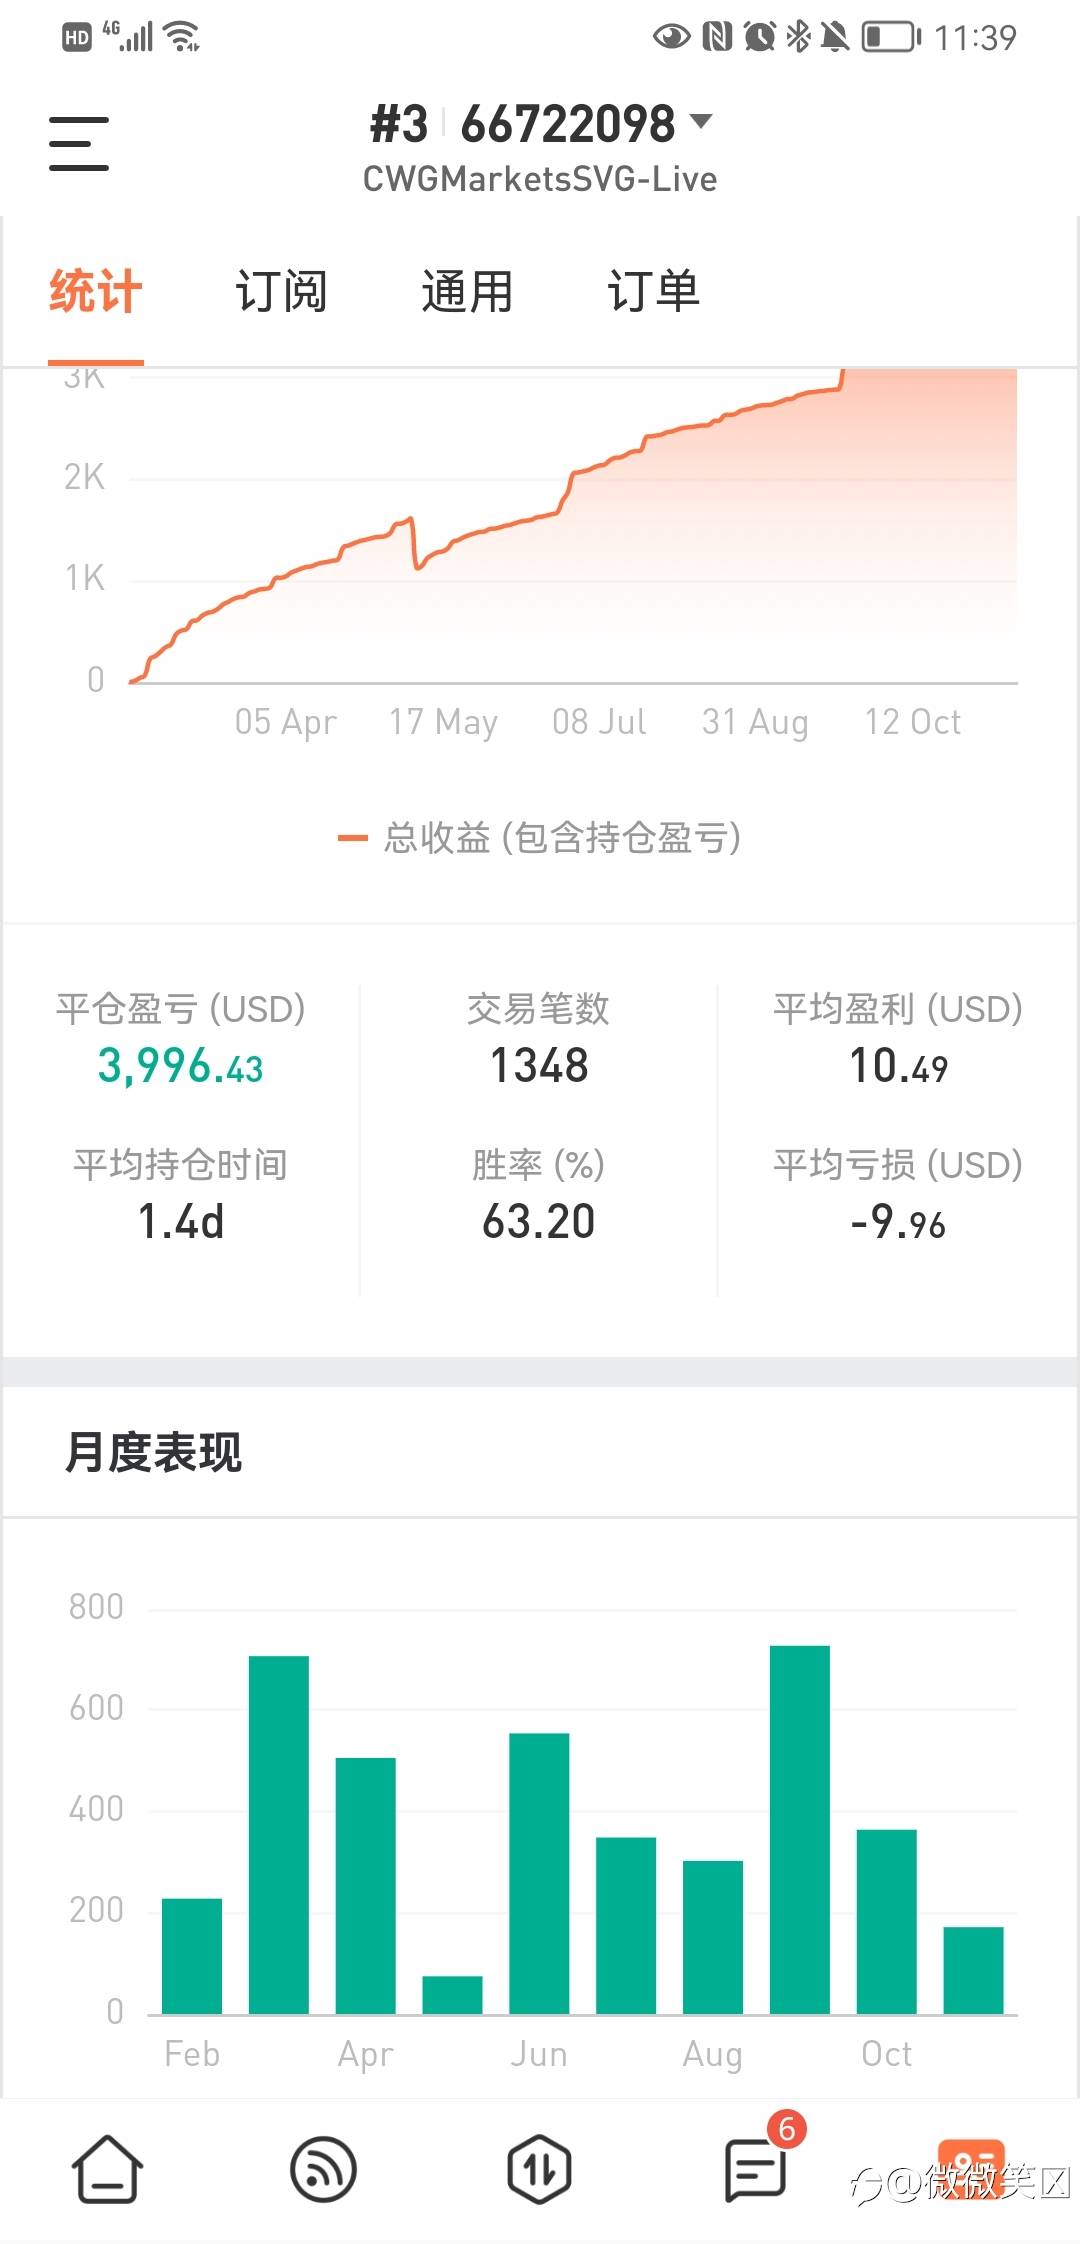Tap the eye comfort status icon
The width and height of the screenshot is (1080, 2244).
671,38
